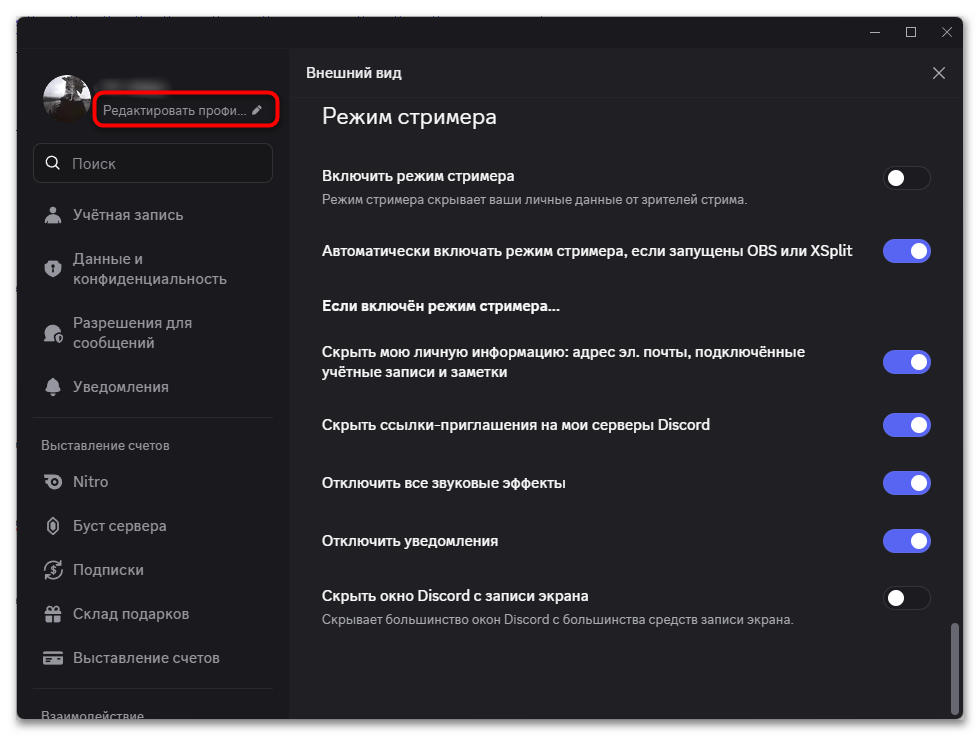980x736 pixels.
Task: Enable the Включить режим стримера switch
Action: click(906, 178)
